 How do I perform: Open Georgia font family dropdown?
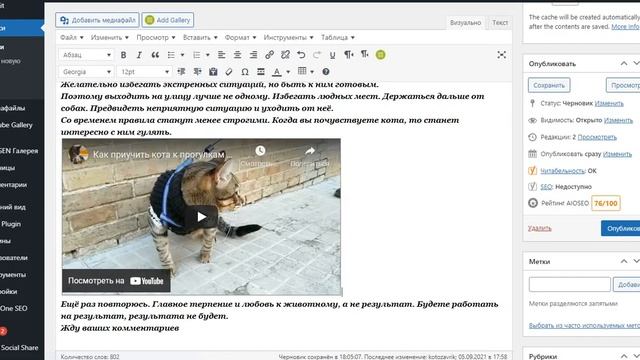[86, 71]
